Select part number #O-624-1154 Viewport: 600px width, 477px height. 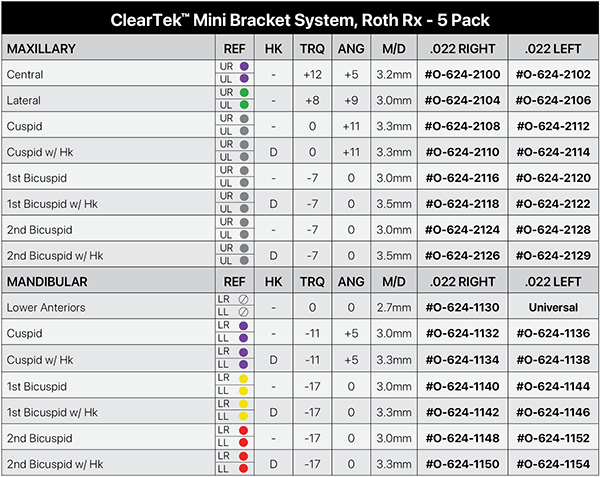pos(553,464)
